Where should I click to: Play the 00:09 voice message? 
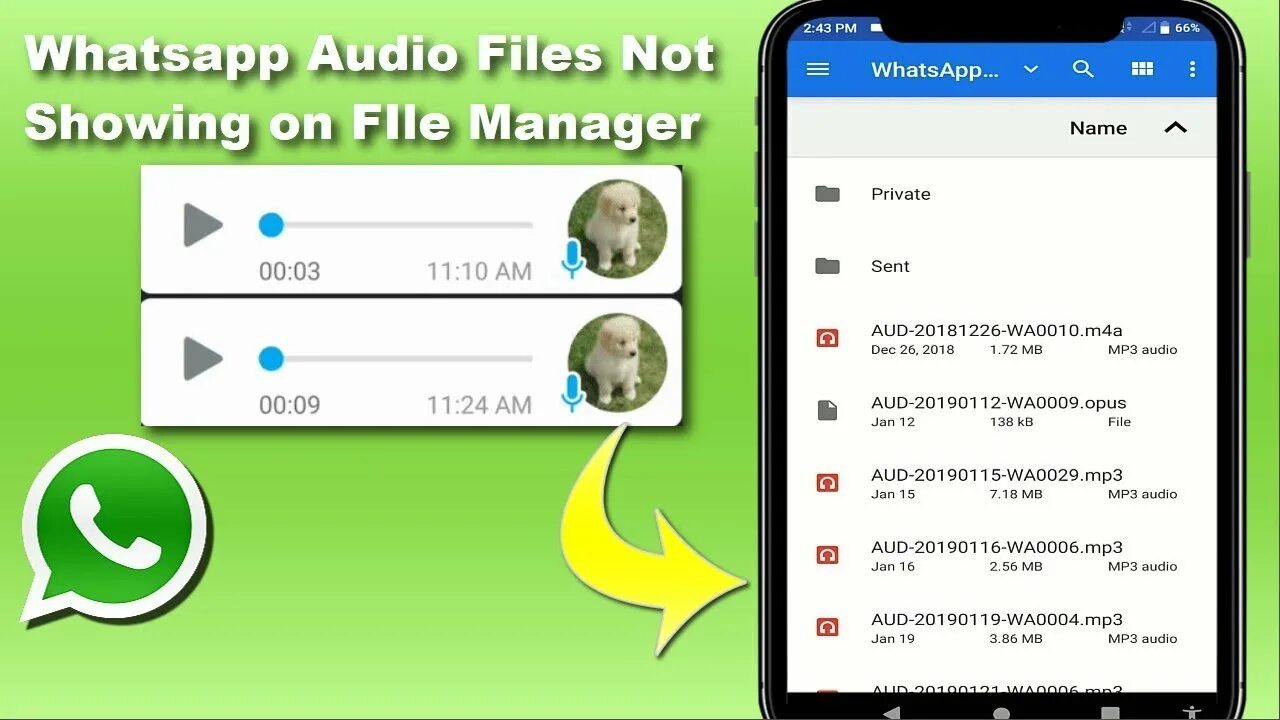(203, 358)
